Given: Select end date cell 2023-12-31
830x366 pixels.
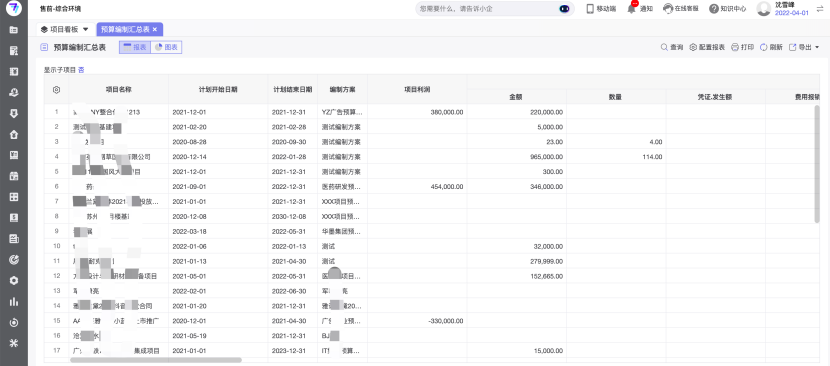Looking at the screenshot, I should click(293, 351).
